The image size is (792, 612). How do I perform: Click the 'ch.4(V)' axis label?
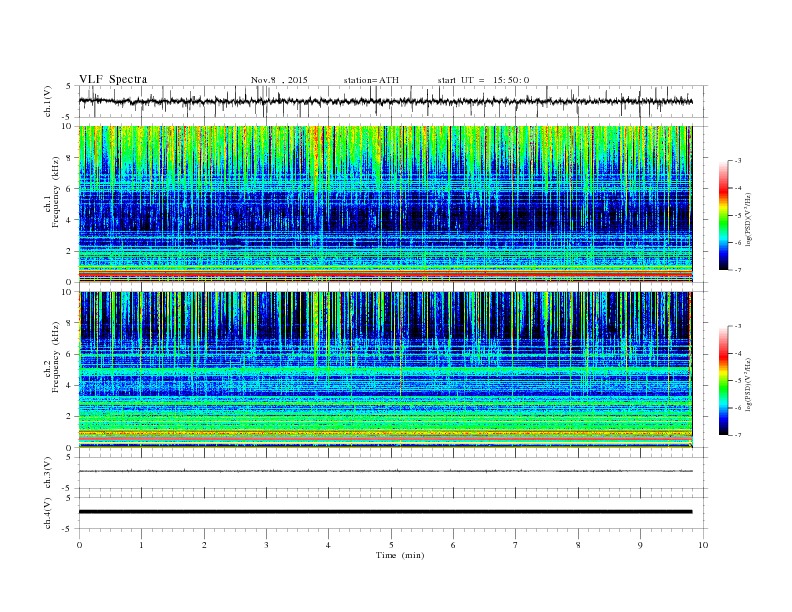pos(48,513)
